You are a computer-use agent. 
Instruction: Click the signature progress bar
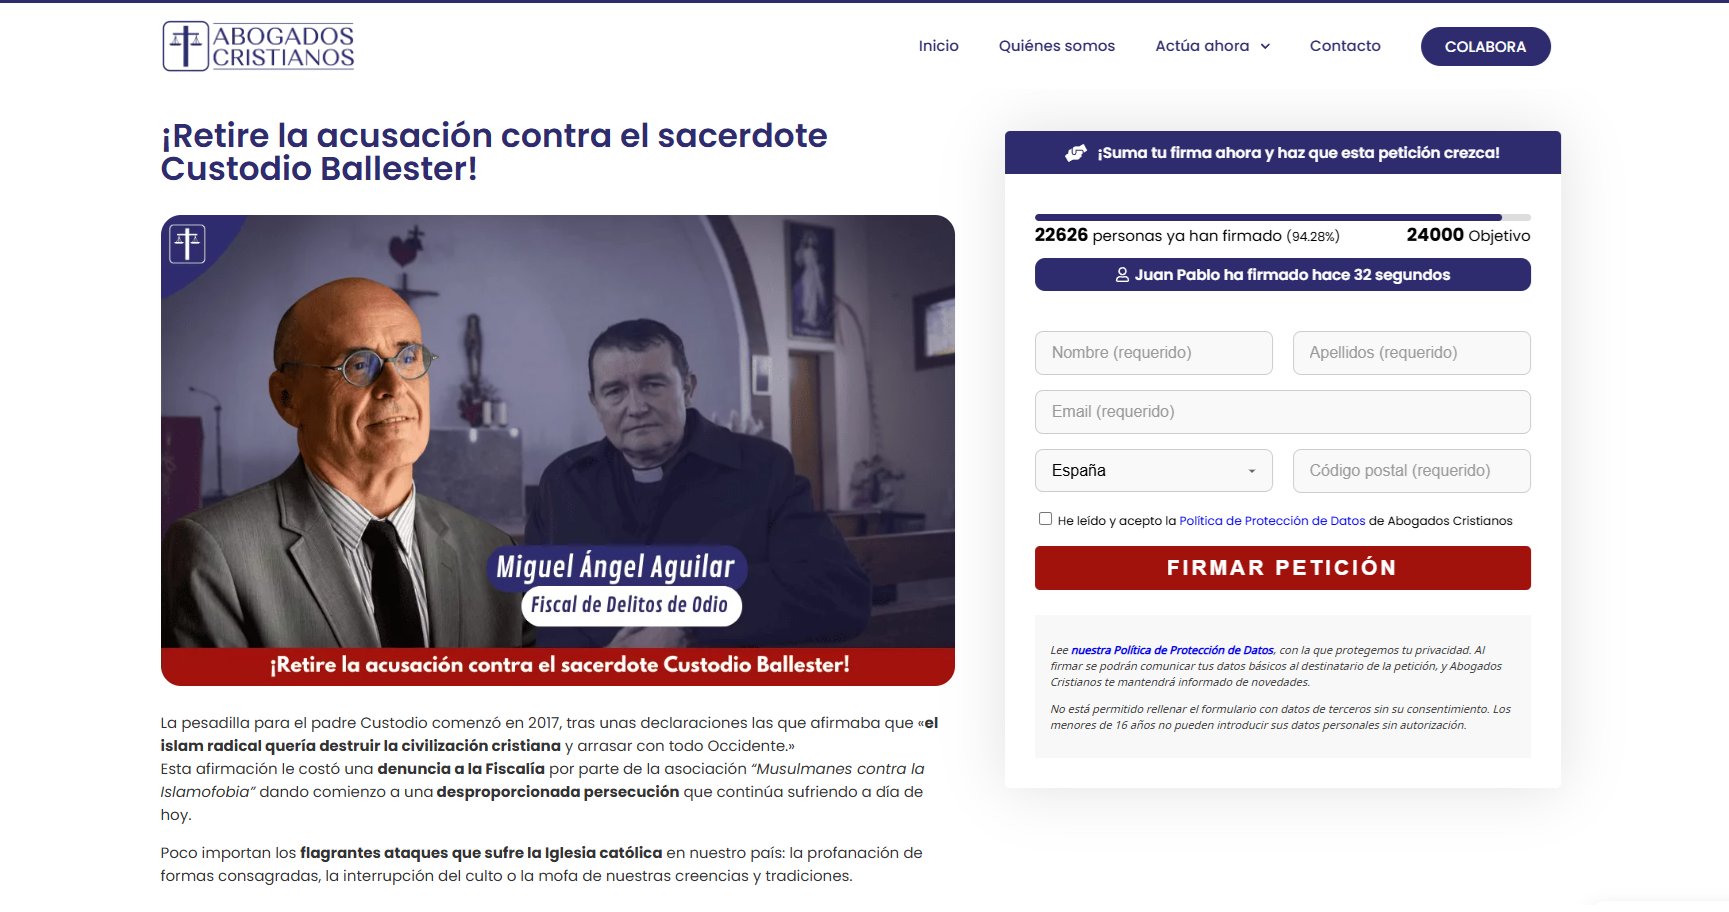coord(1282,217)
